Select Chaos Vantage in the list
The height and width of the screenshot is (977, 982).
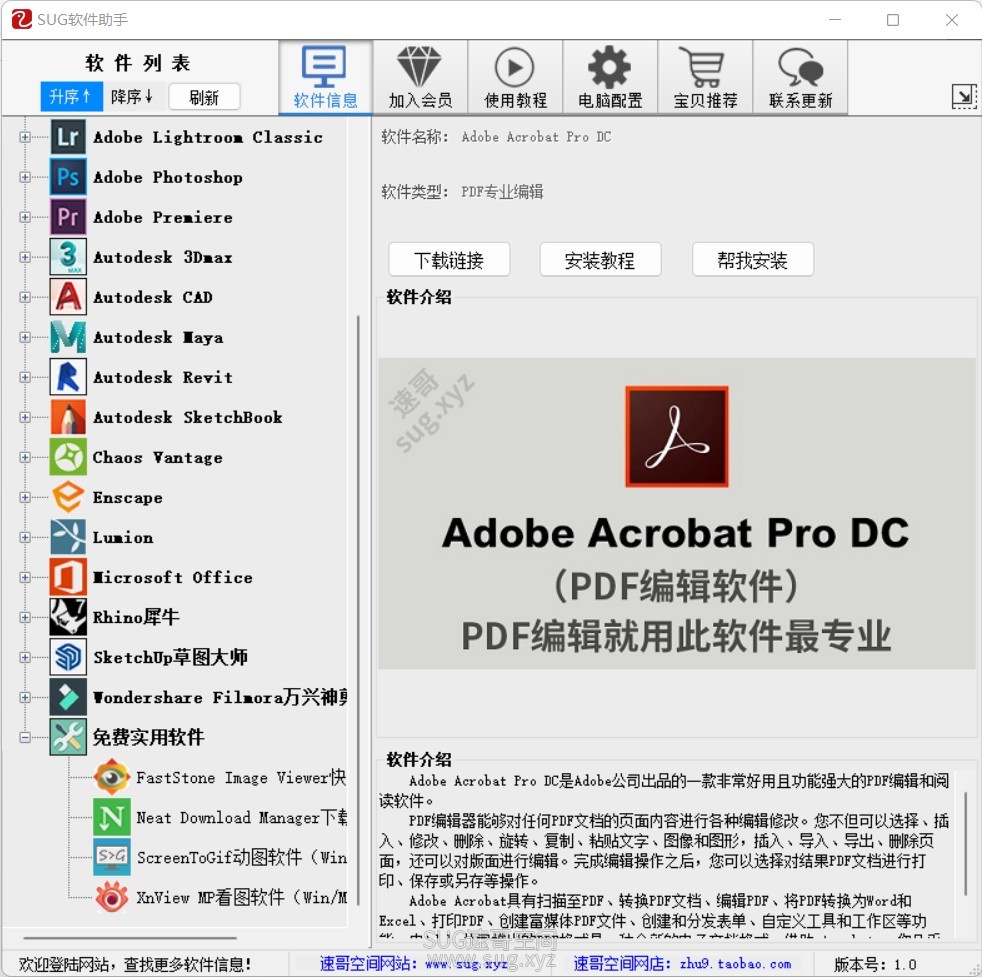click(157, 458)
